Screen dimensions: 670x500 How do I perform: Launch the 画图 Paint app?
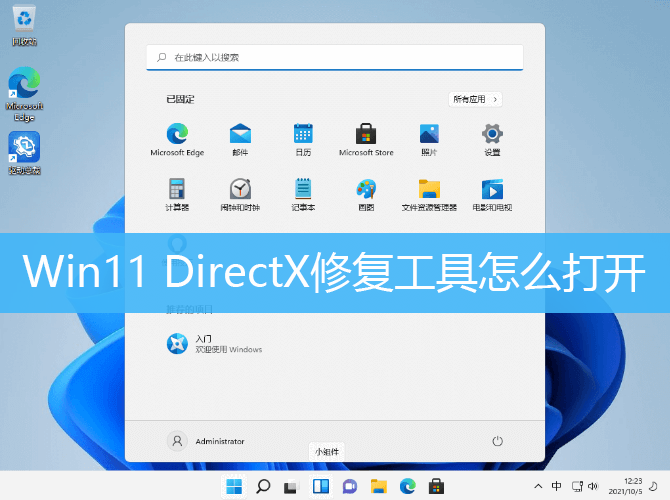366,190
